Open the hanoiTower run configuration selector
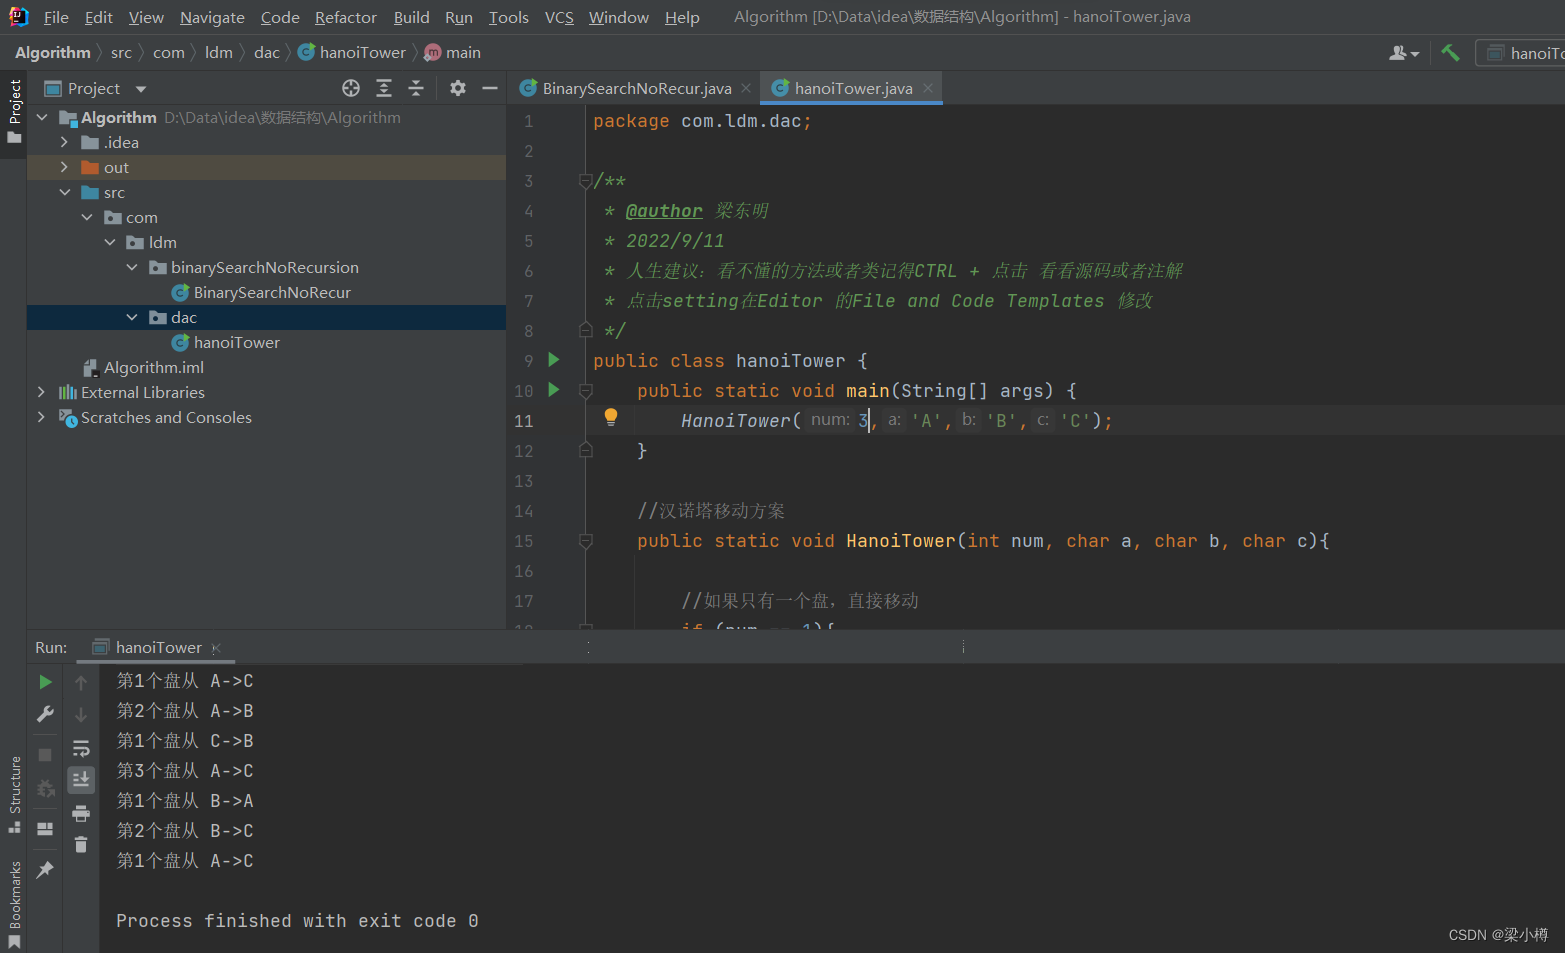Screen dimensions: 1565x953 click(x=1521, y=53)
